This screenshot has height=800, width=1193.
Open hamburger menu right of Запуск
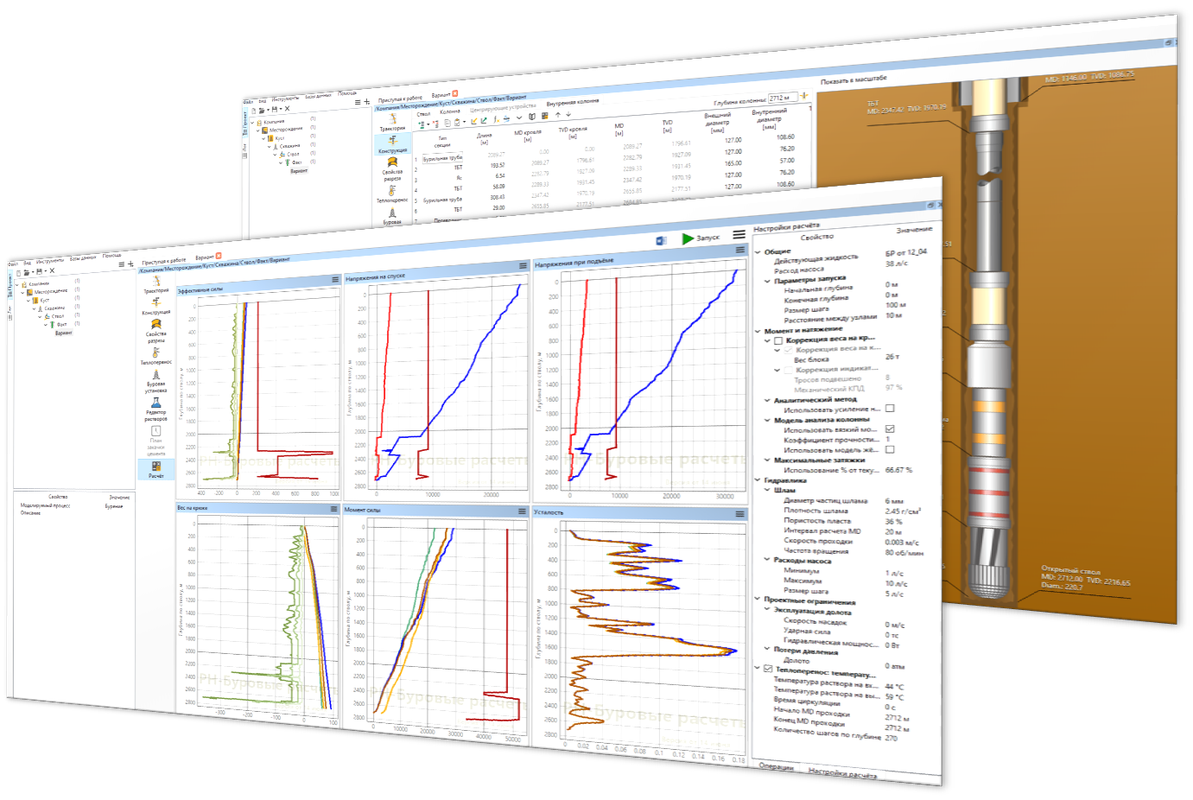tap(739, 234)
